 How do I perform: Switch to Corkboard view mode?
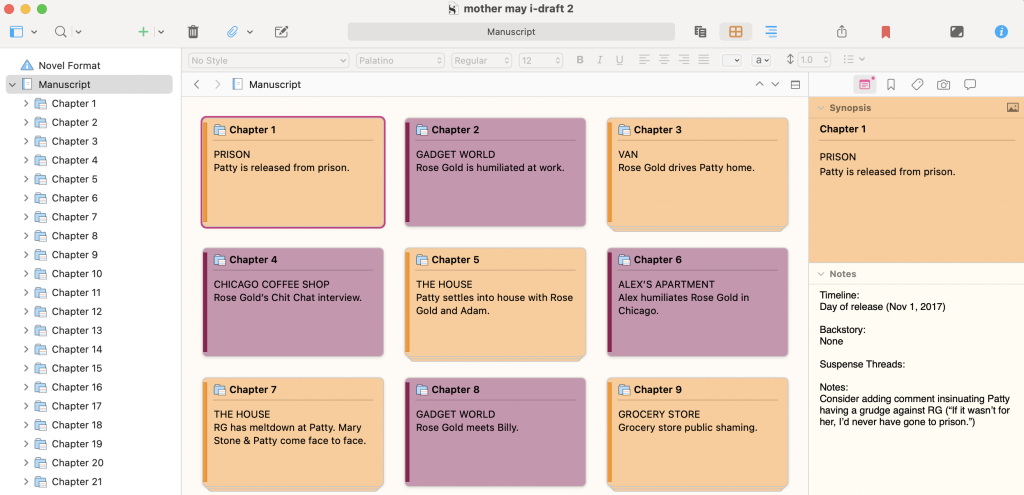point(736,31)
